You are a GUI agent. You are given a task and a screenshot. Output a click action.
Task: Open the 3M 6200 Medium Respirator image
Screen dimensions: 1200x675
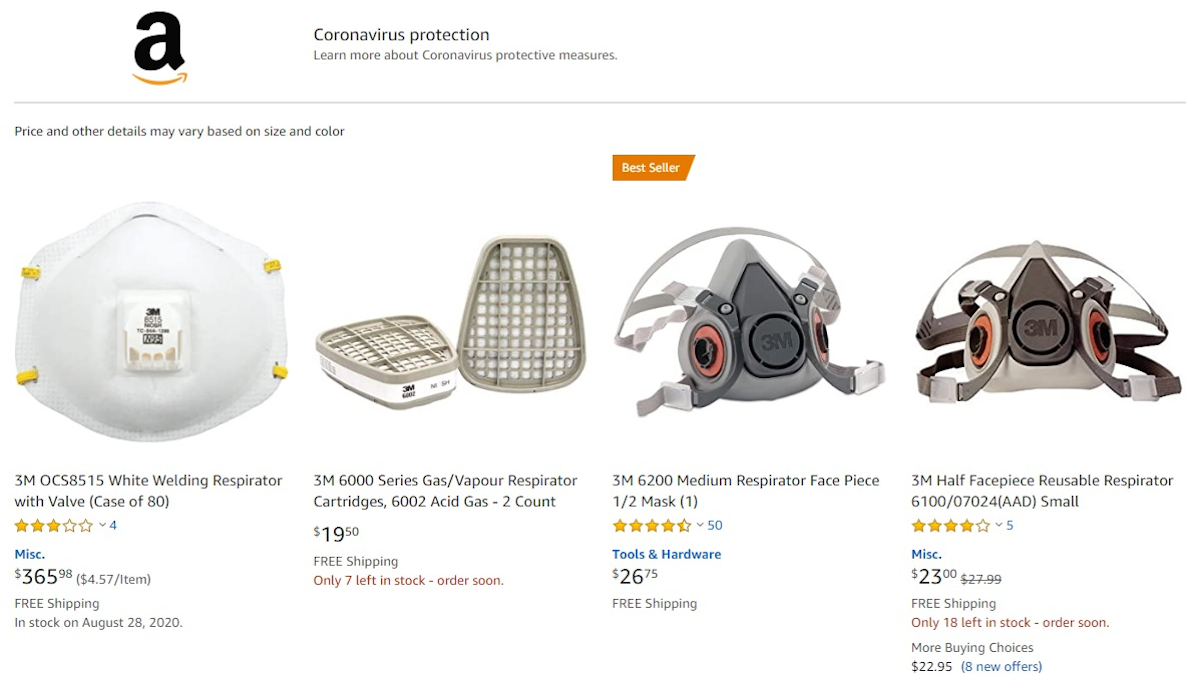748,320
